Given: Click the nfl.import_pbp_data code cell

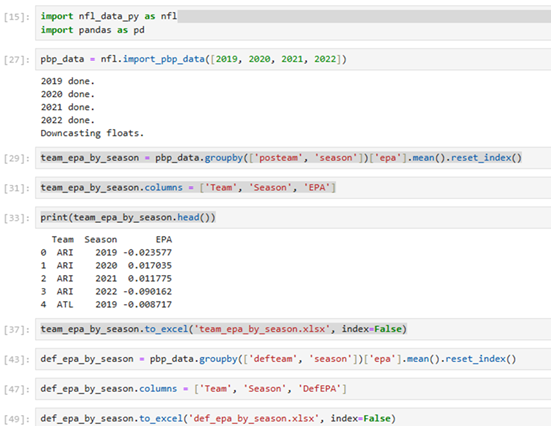Looking at the screenshot, I should pos(293,59).
